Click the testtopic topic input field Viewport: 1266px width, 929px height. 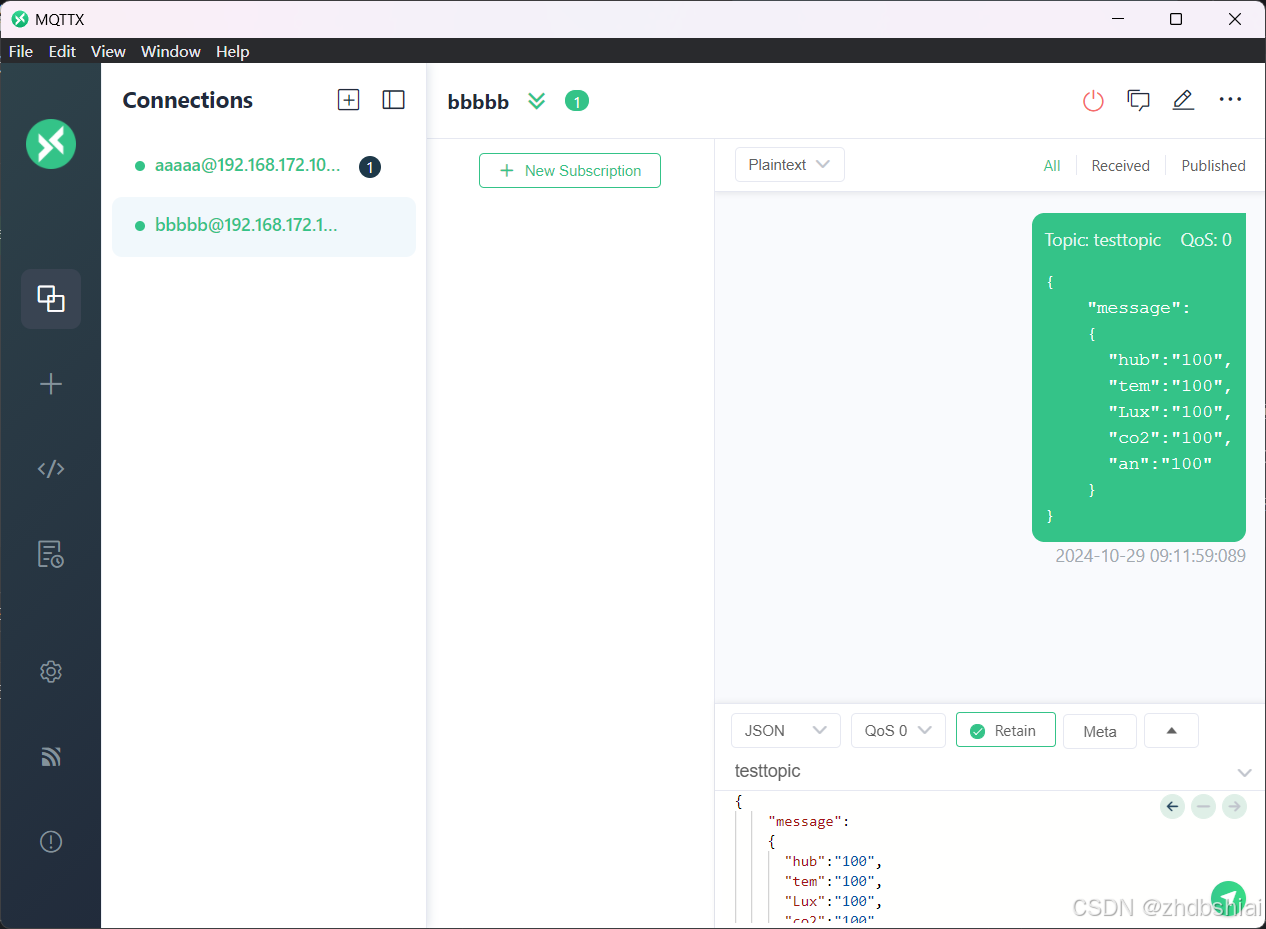pos(980,772)
